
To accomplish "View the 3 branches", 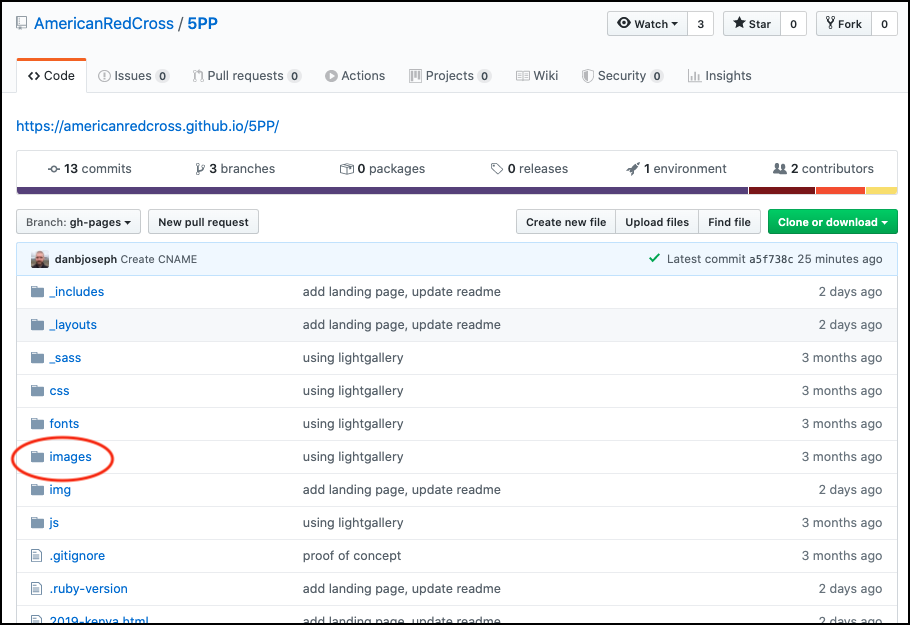I will (x=235, y=169).
